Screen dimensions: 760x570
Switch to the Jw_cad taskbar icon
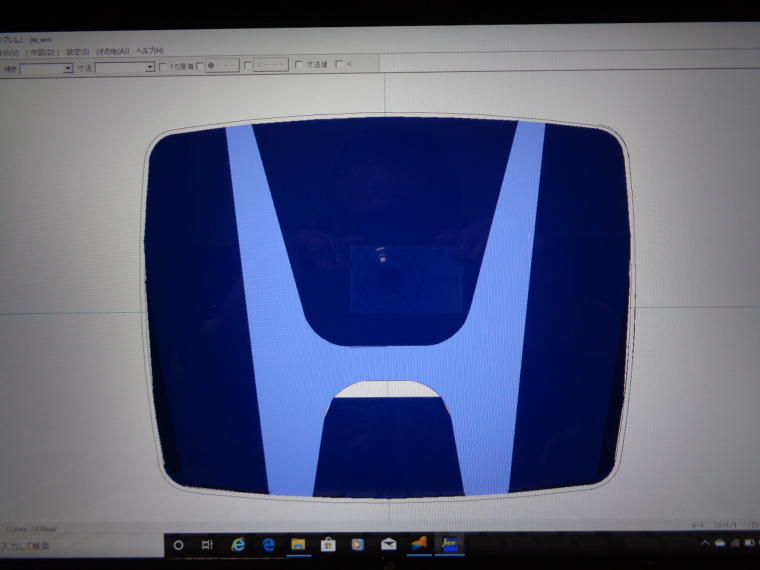click(x=449, y=543)
